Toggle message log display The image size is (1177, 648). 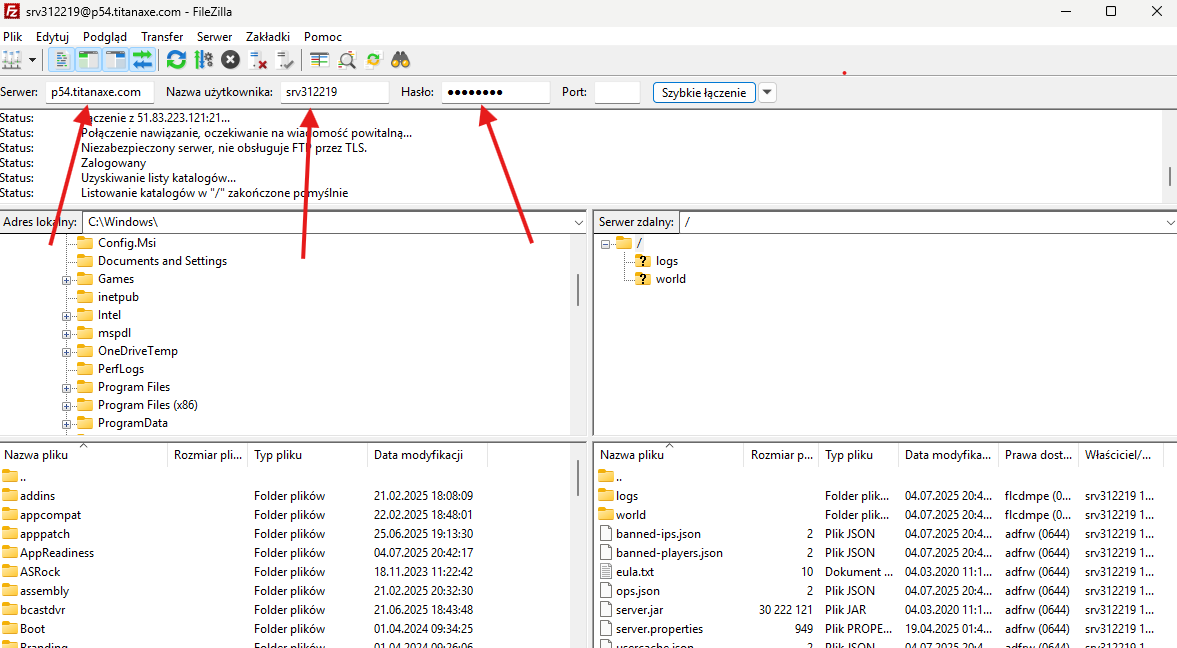(x=61, y=60)
